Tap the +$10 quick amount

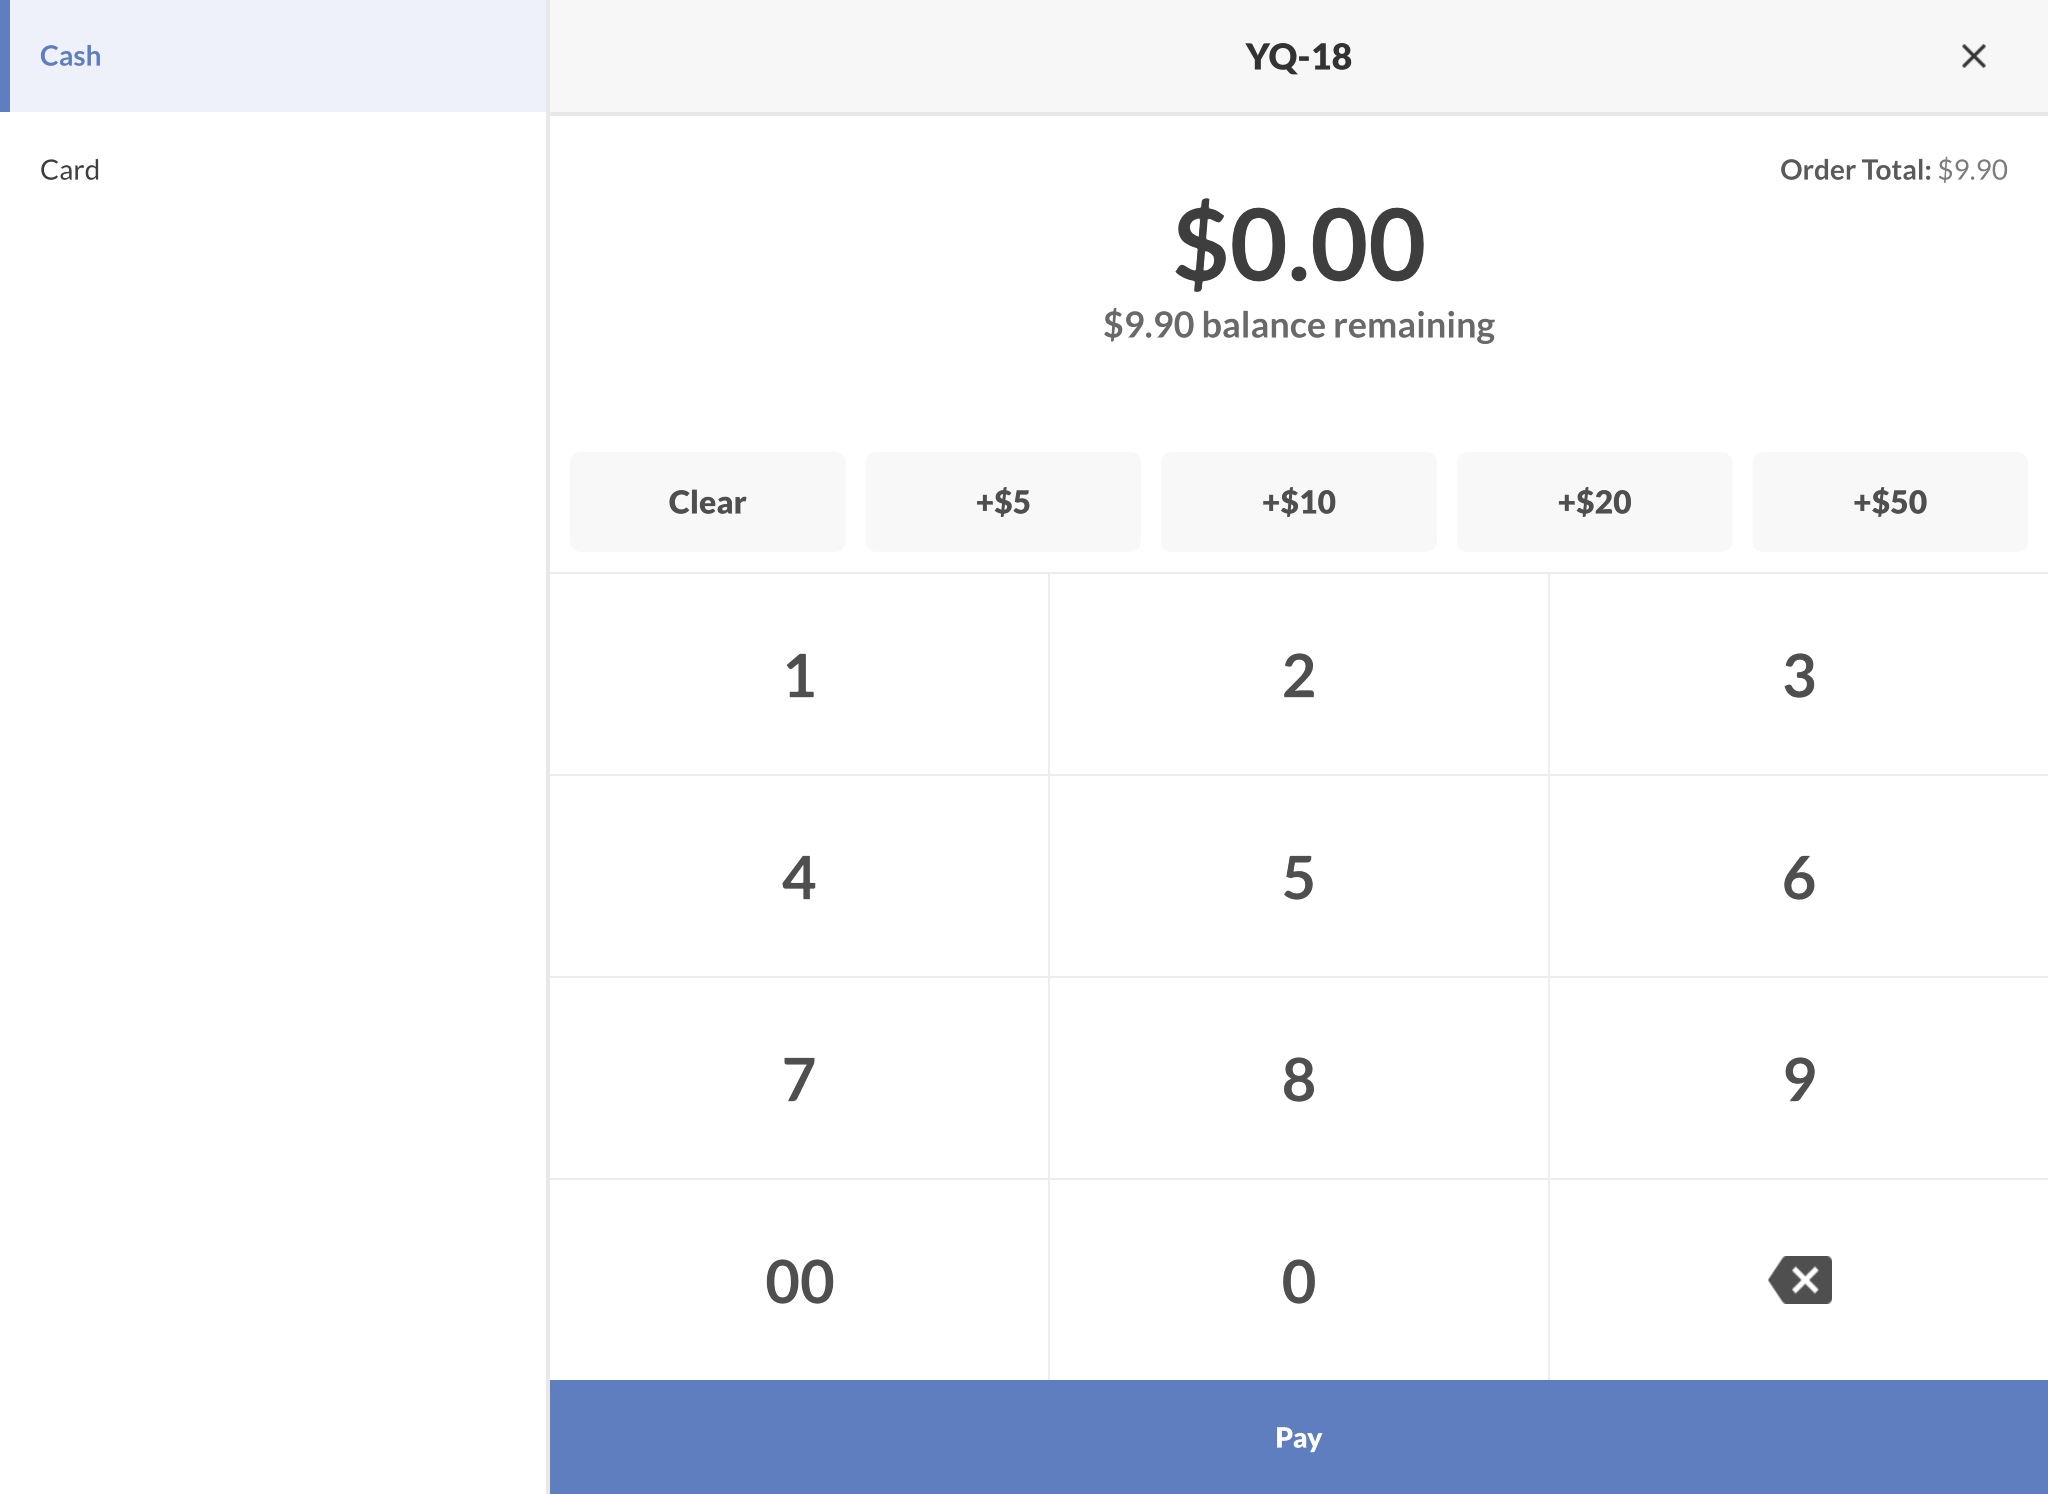[x=1298, y=502]
